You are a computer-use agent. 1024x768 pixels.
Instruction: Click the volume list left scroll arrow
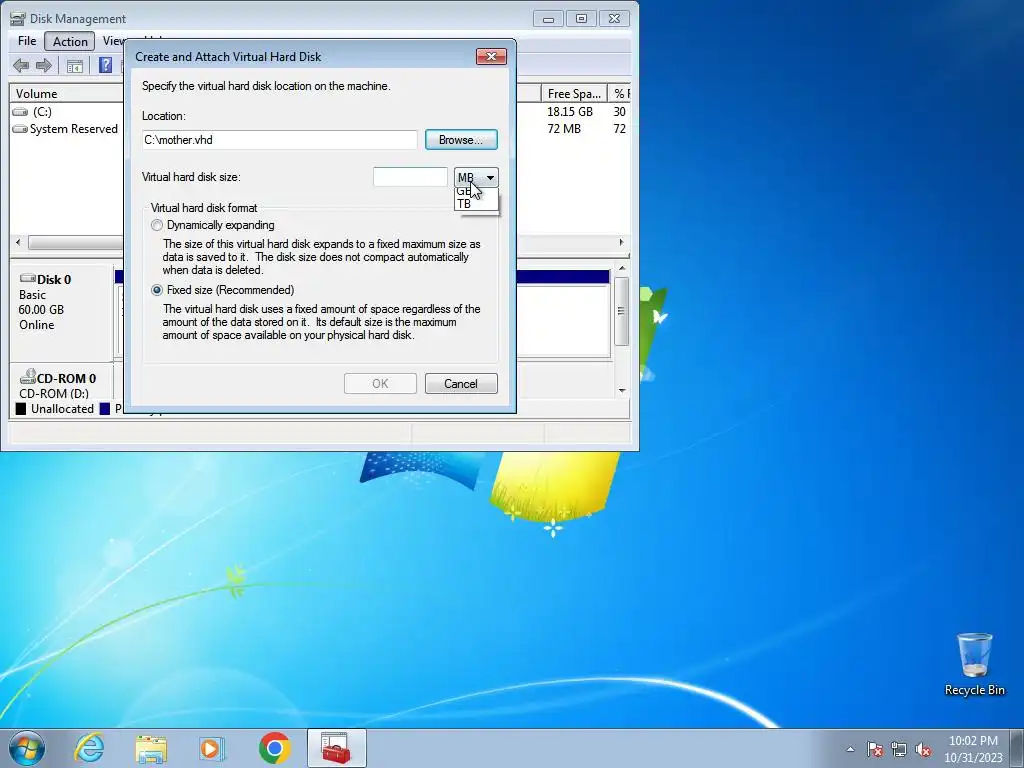click(x=18, y=242)
